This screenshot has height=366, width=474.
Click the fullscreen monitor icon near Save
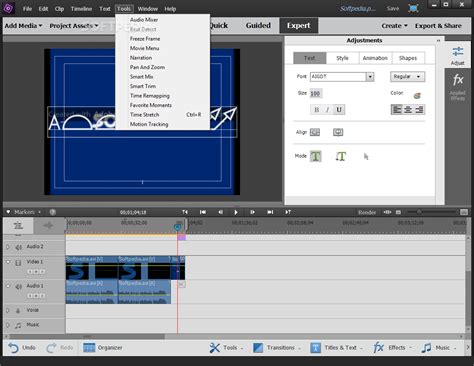pos(413,8)
